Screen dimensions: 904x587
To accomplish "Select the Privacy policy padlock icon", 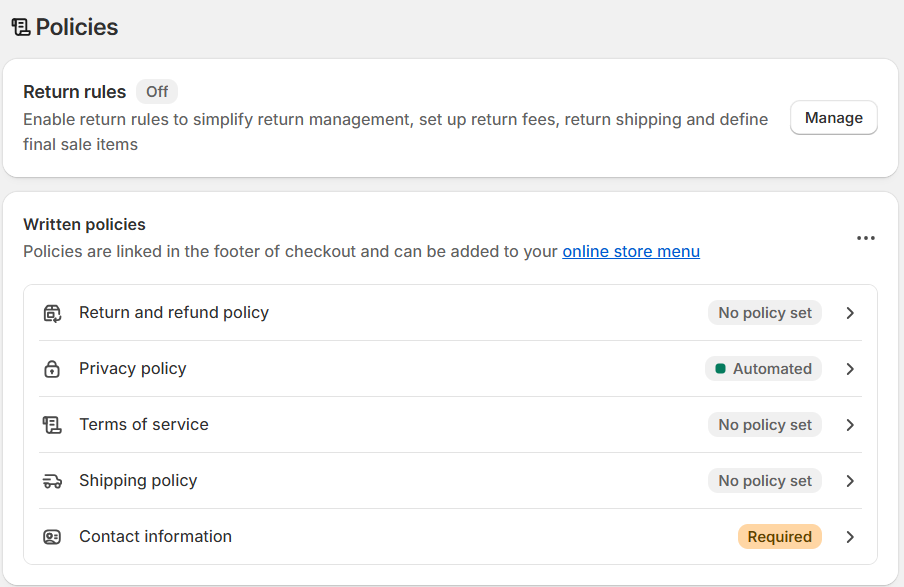I will point(51,368).
